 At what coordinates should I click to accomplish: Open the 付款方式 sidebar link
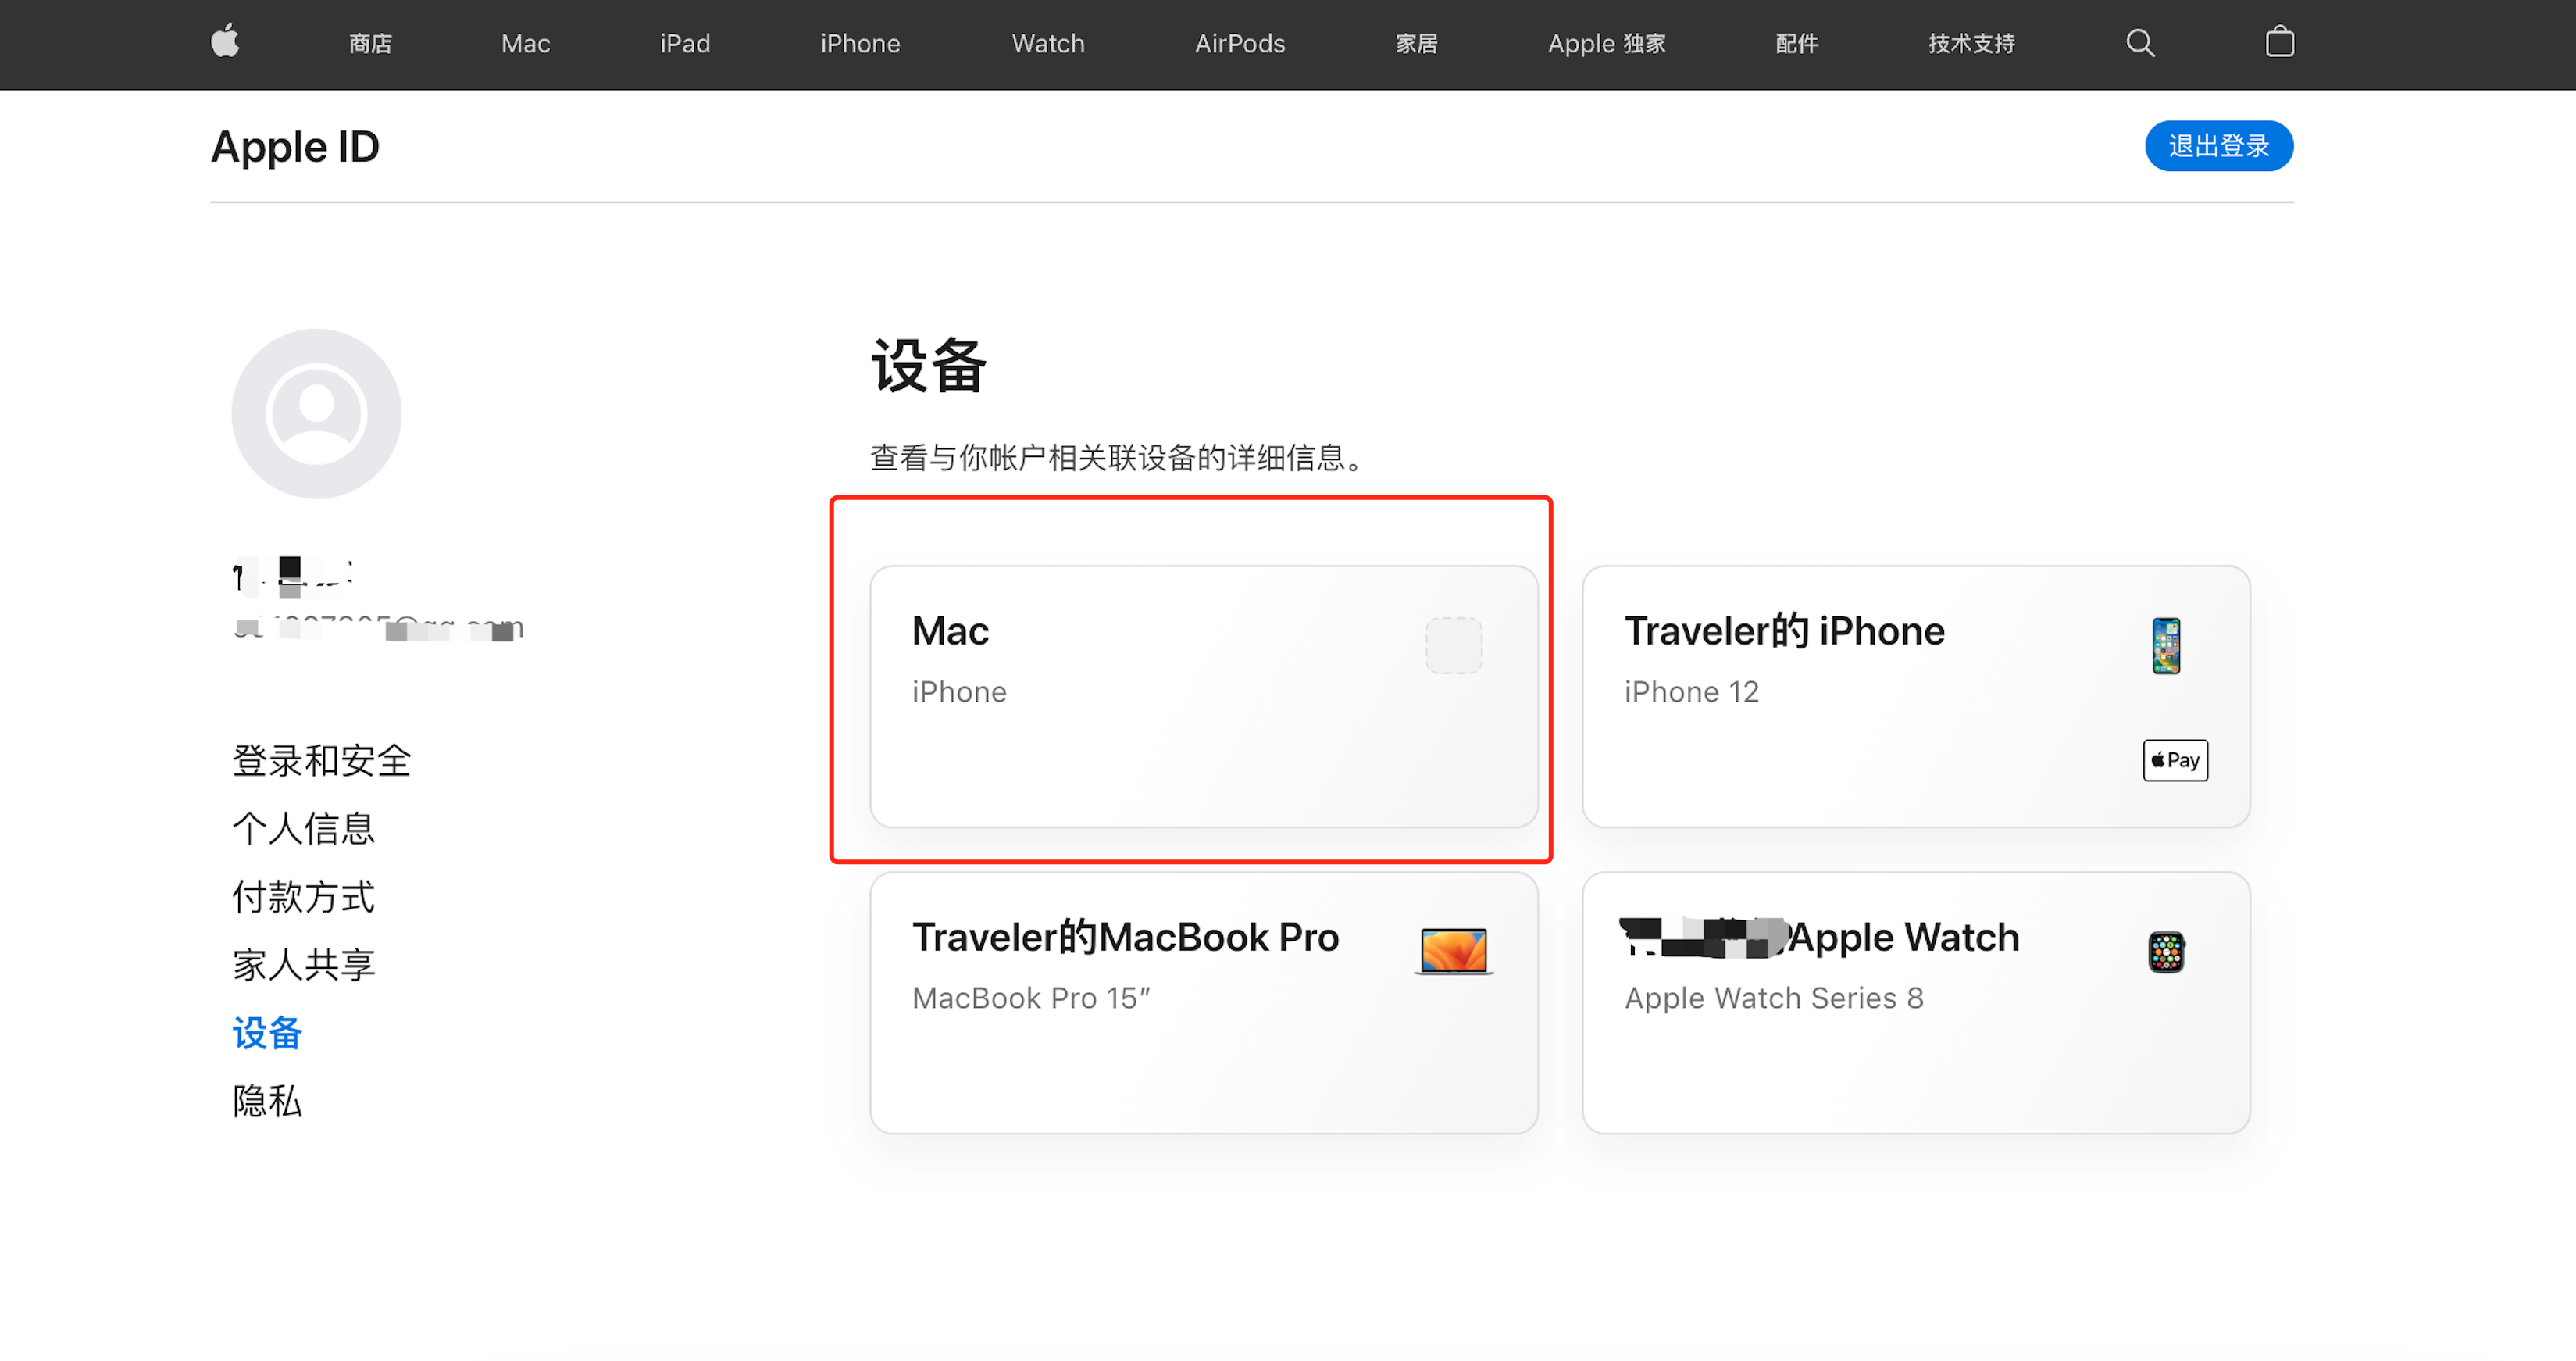303,897
